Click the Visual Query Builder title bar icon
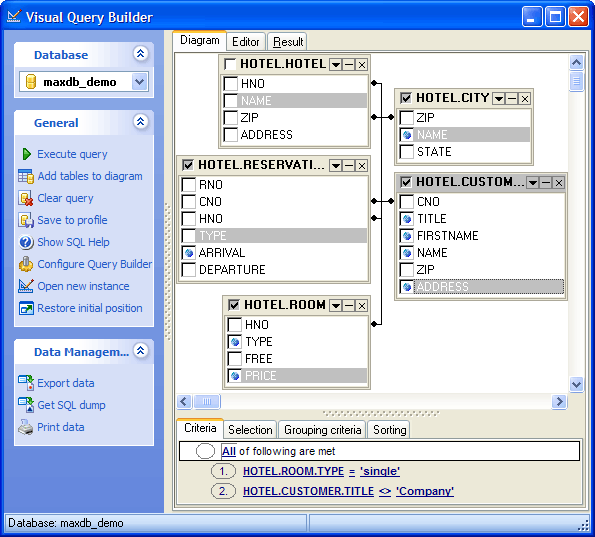Image resolution: width=595 pixels, height=537 pixels. (x=14, y=16)
